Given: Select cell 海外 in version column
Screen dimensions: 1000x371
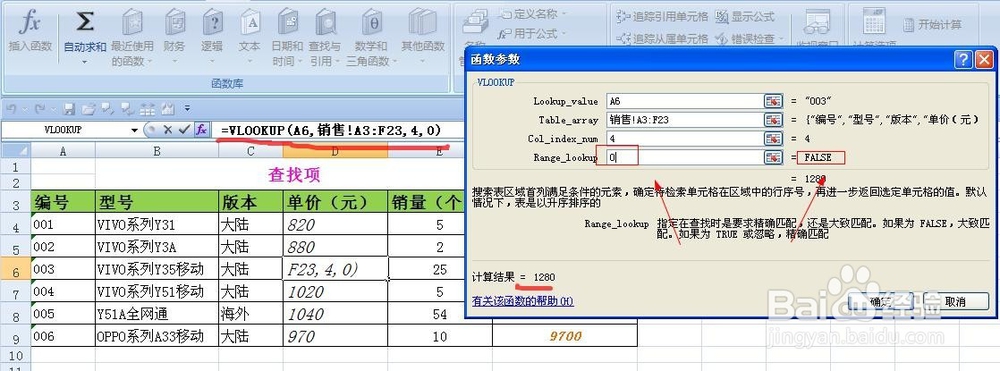Looking at the screenshot, I should [x=251, y=314].
